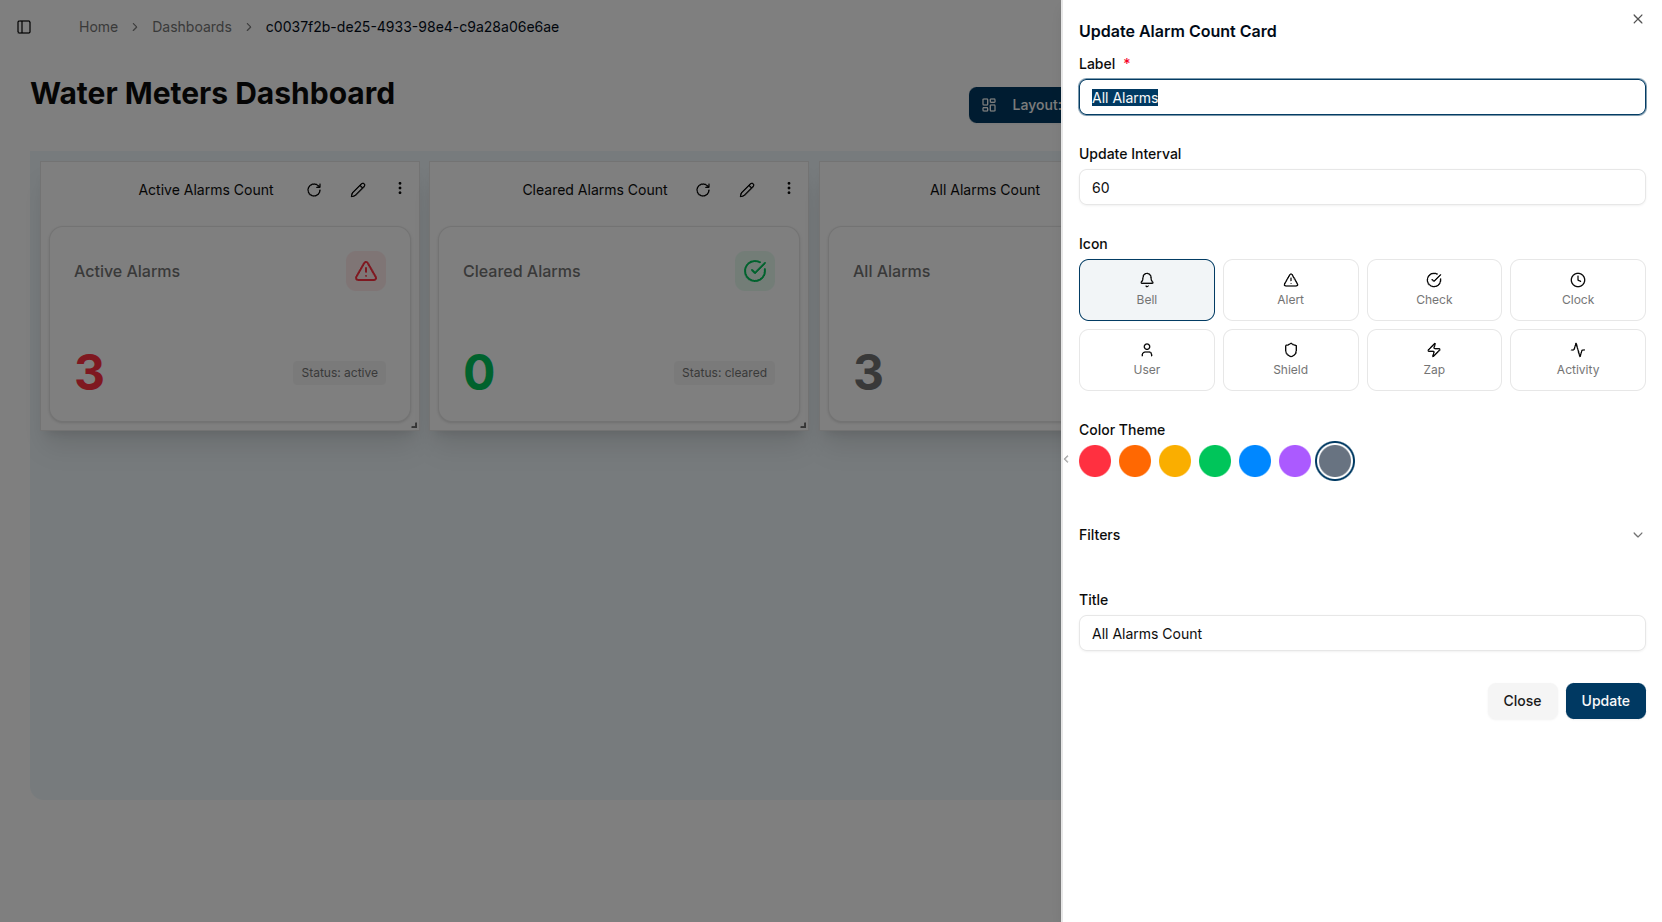Go to Home breadcrumb
1662x922 pixels.
98,27
